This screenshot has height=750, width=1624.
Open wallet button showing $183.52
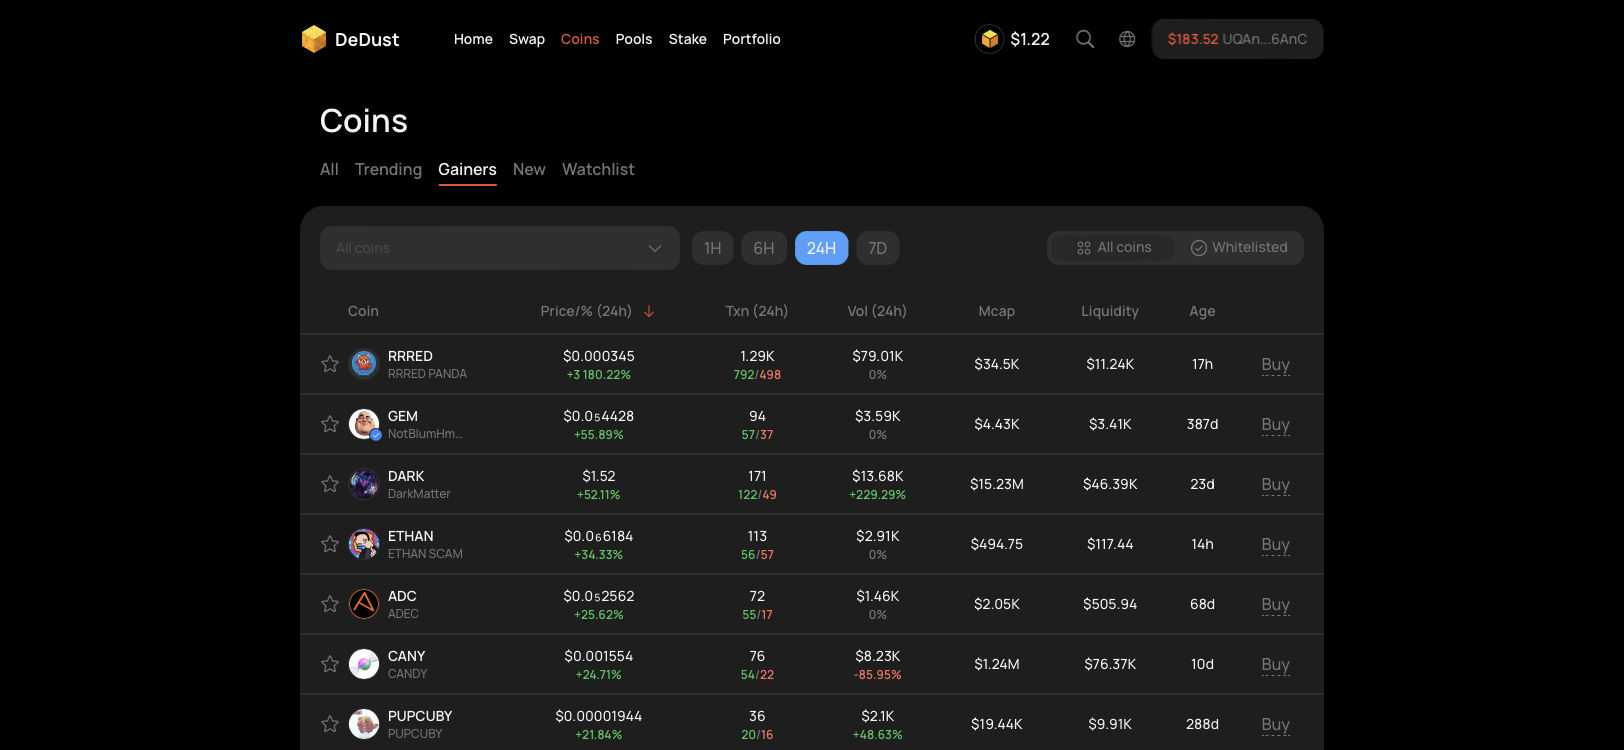pyautogui.click(x=1237, y=39)
